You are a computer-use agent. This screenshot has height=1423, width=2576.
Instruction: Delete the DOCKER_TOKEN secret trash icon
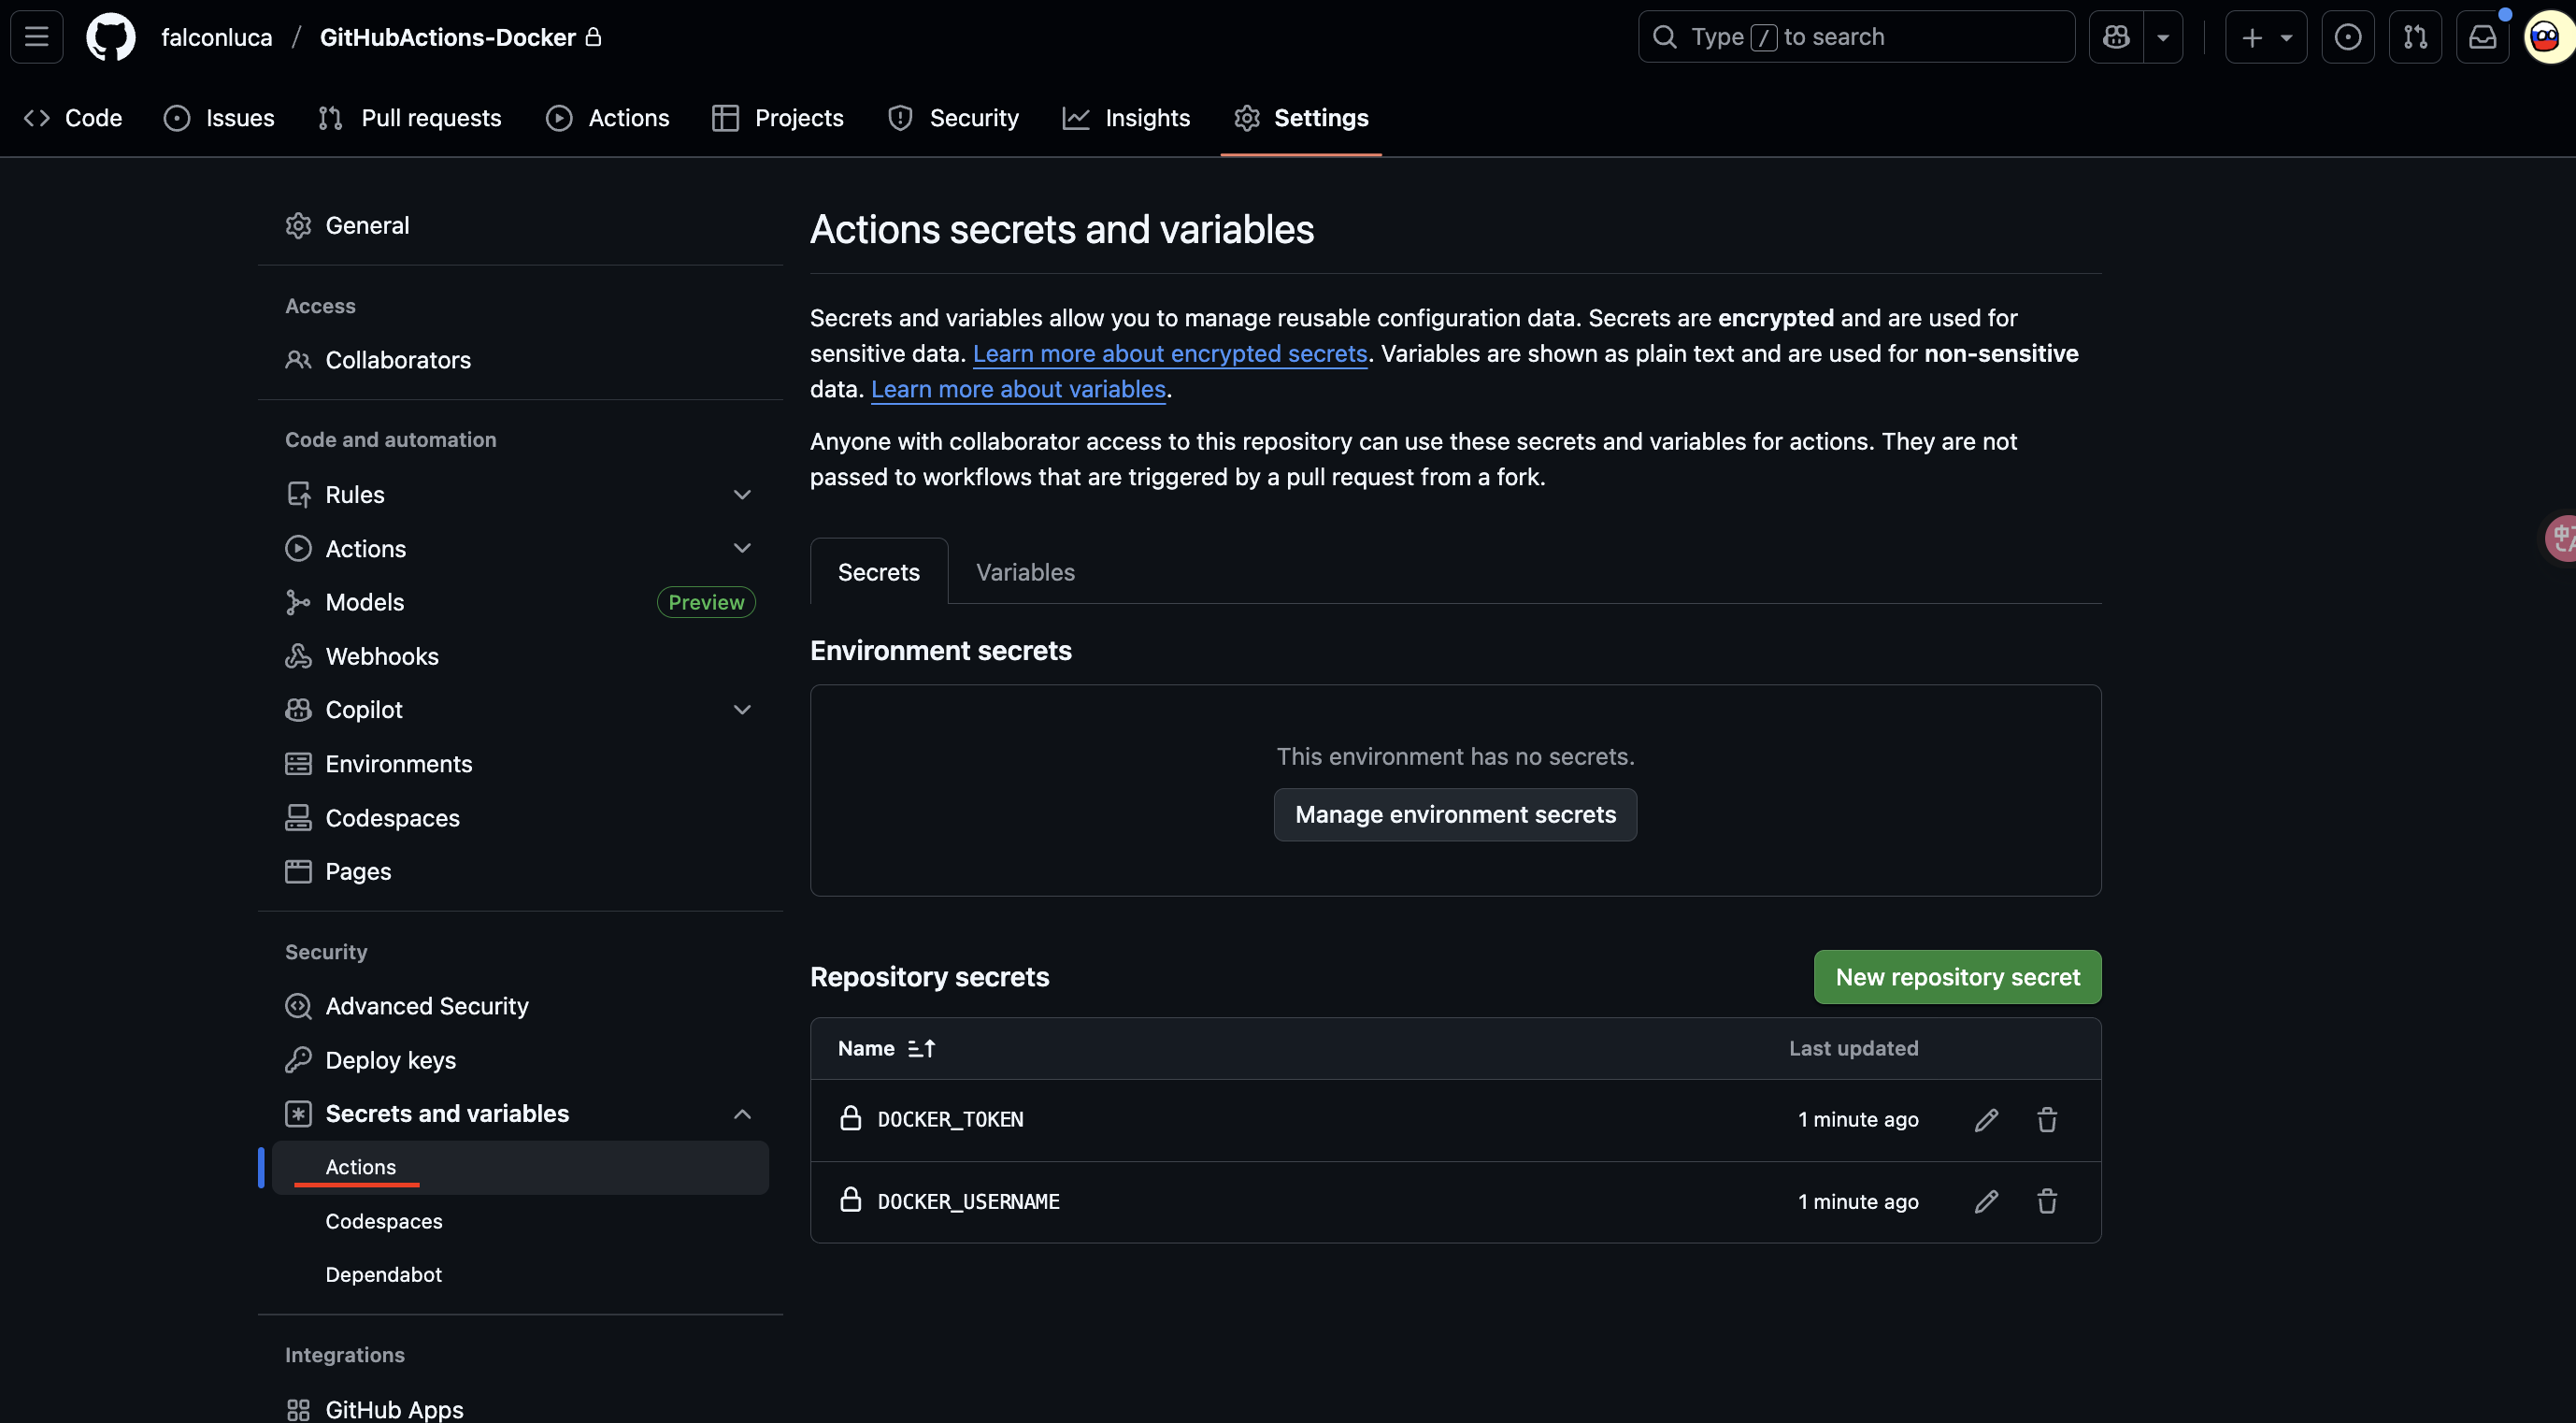[2047, 1120]
